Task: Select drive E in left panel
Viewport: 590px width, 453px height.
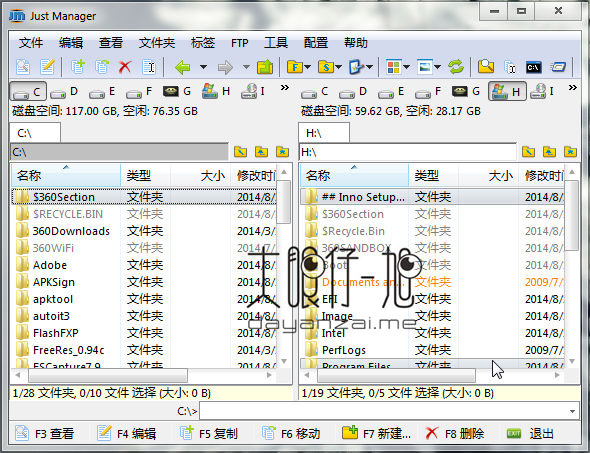Action: tap(102, 91)
